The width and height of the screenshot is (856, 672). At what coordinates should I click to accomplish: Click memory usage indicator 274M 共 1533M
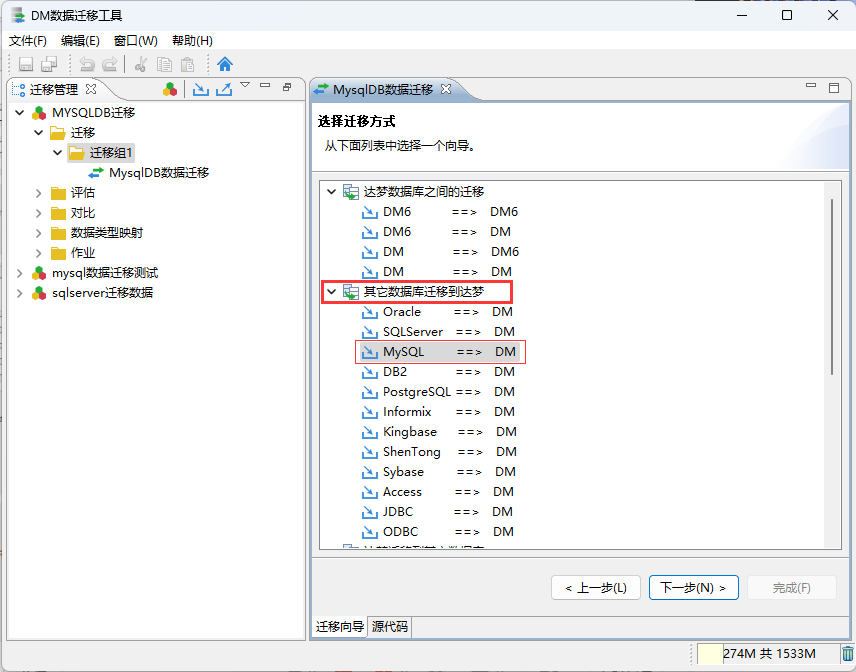[x=769, y=653]
